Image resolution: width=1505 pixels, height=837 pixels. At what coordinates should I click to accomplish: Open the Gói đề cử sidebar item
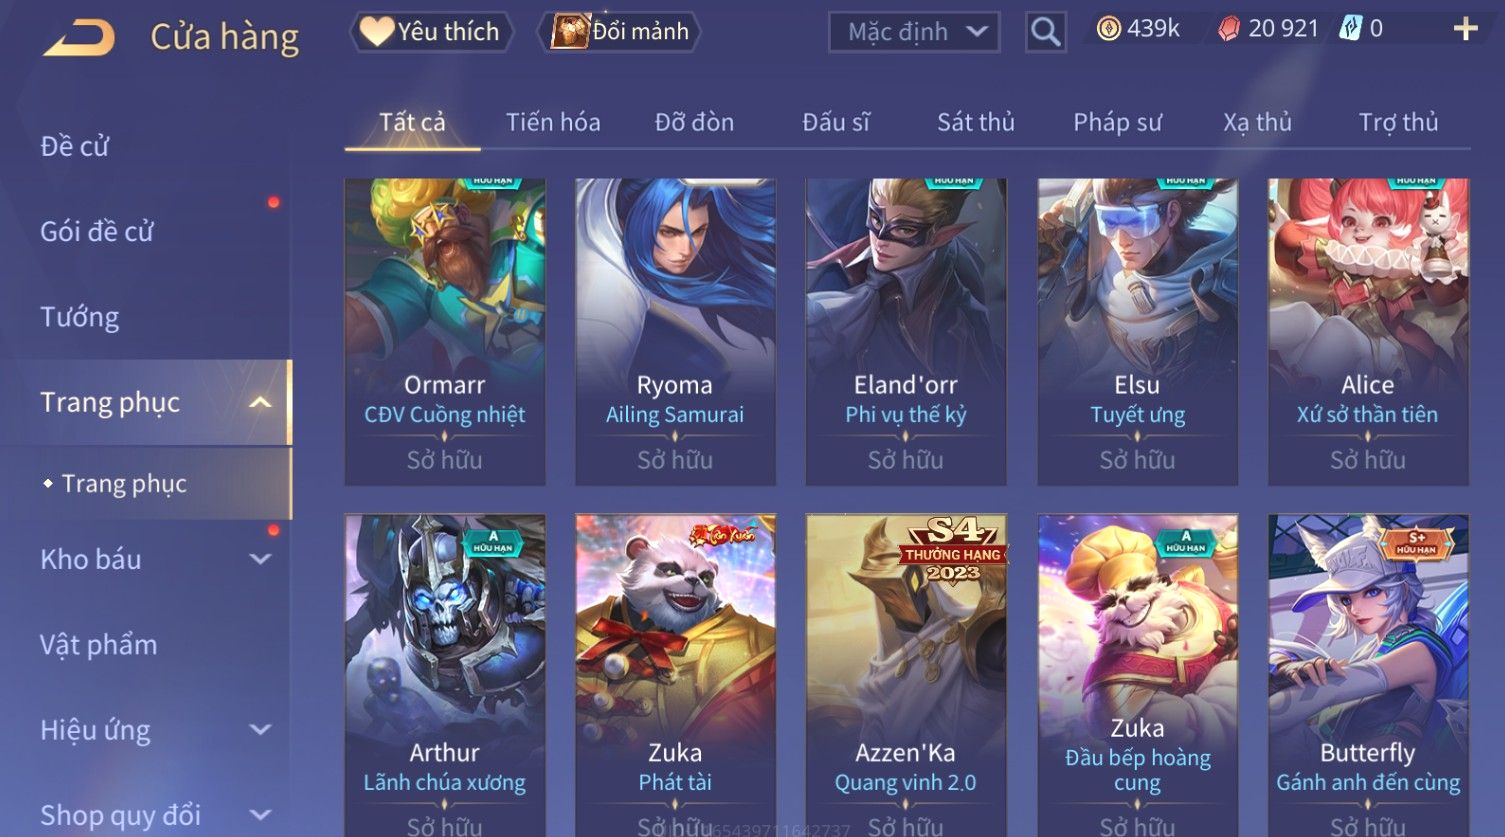click(x=97, y=231)
